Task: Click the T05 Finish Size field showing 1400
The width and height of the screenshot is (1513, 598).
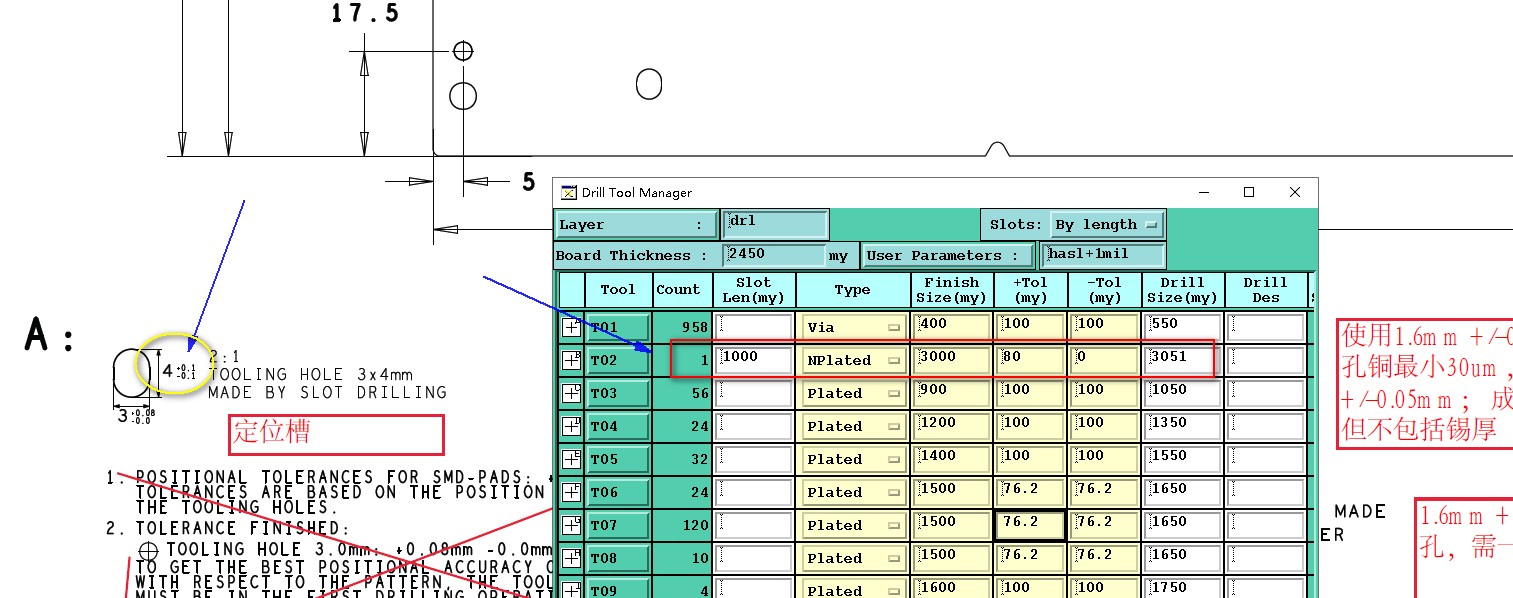Action: click(x=953, y=459)
